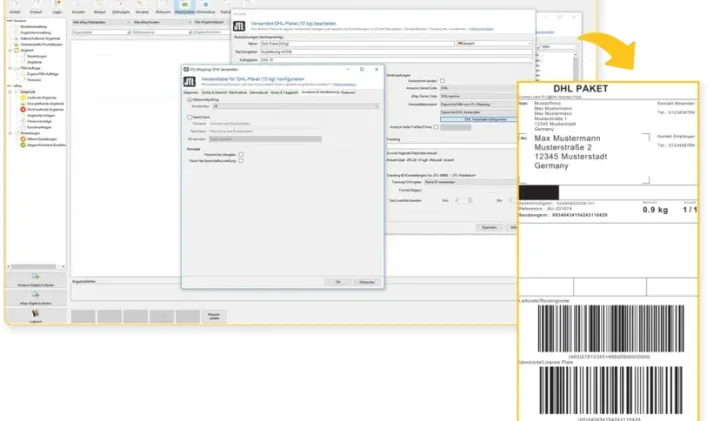Click the search icon in Artikelnummer field

click(x=190, y=33)
